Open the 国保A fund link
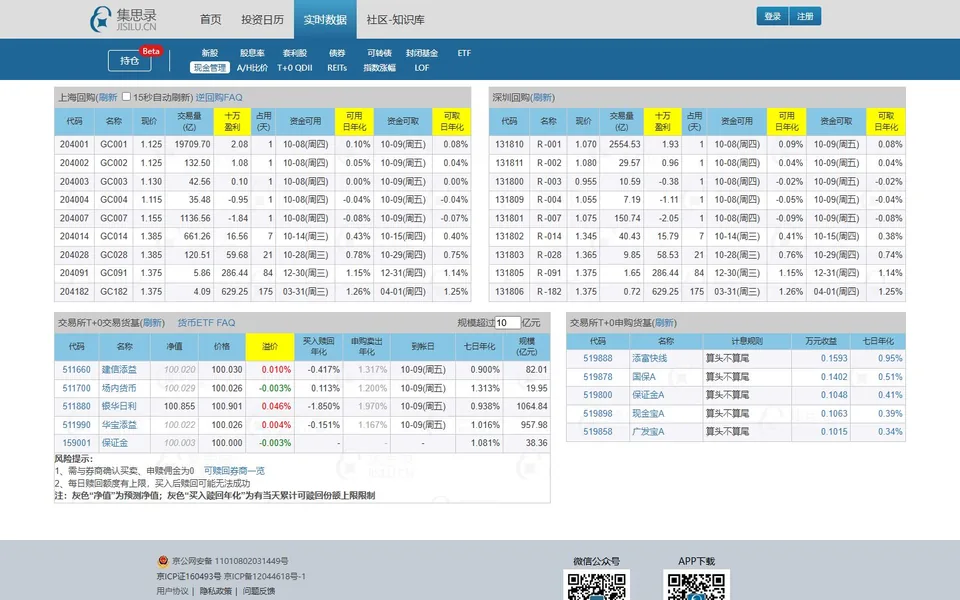This screenshot has height=600, width=960. (644, 377)
